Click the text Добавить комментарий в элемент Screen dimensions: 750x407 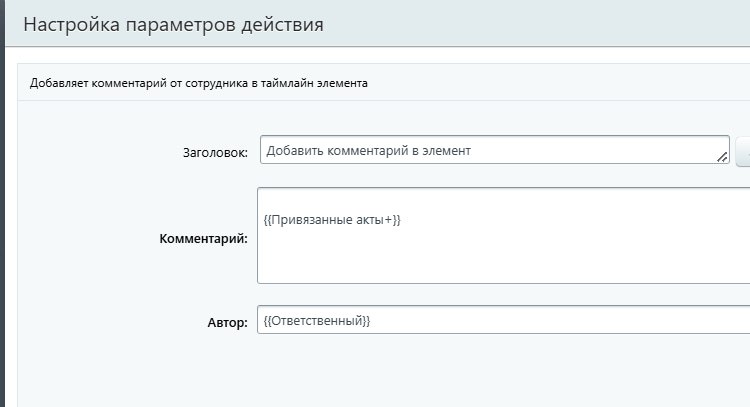coord(369,150)
